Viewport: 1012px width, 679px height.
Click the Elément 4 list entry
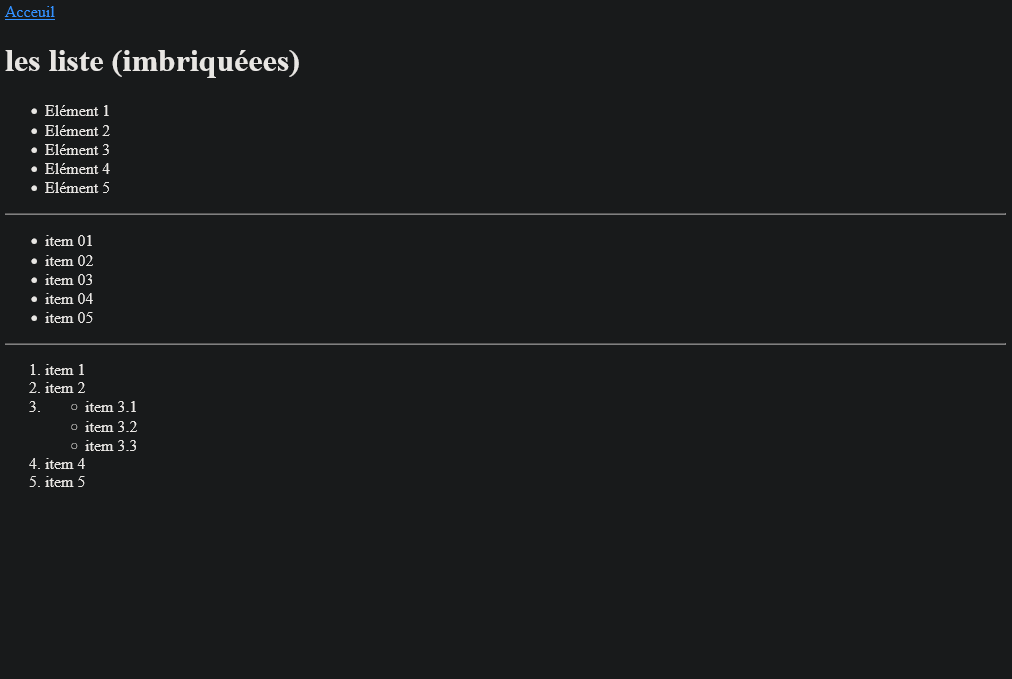tap(77, 169)
